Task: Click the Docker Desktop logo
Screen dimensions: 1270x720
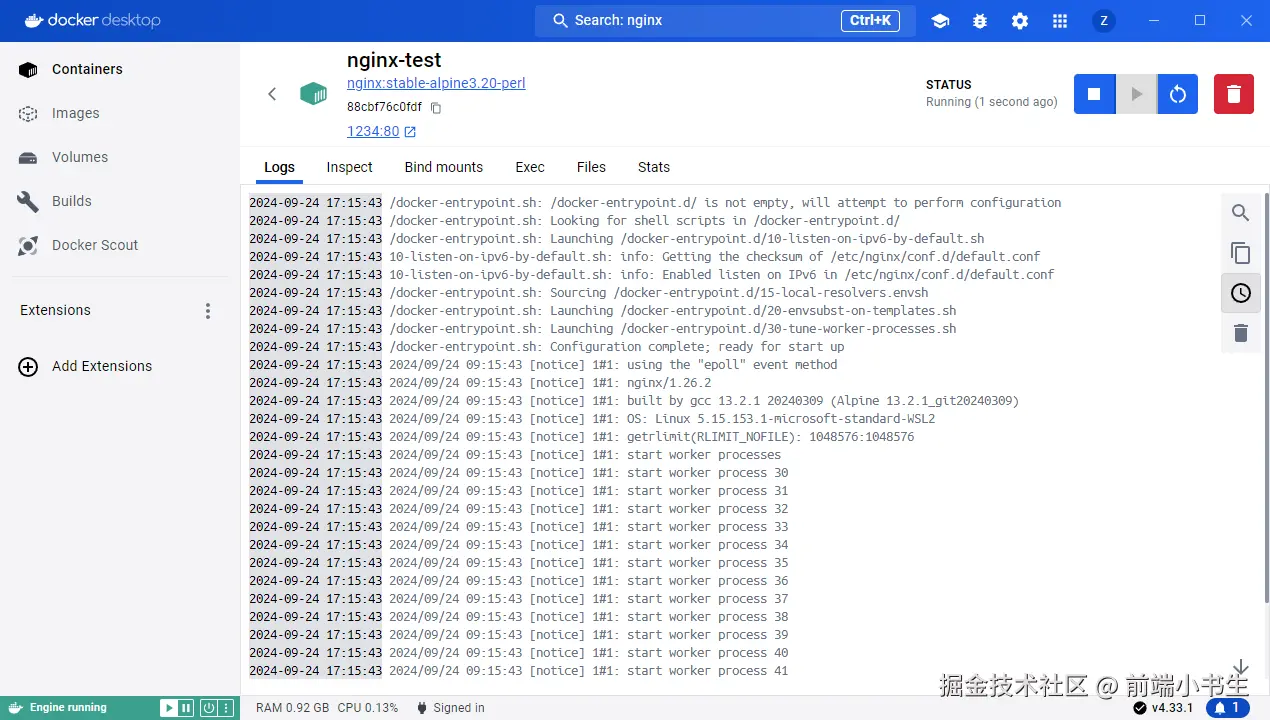Action: pyautogui.click(x=90, y=20)
